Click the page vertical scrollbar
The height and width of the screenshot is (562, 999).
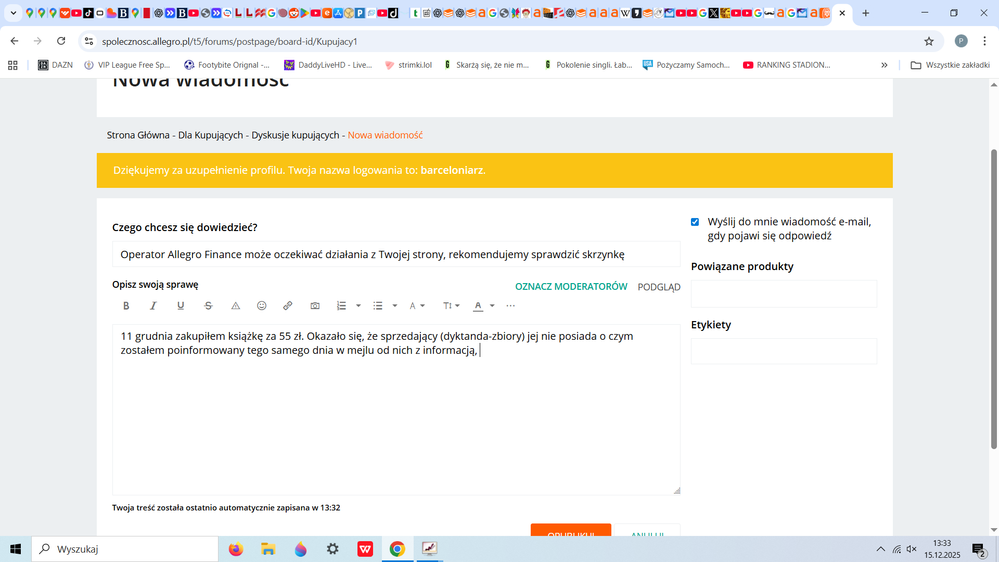(993, 299)
